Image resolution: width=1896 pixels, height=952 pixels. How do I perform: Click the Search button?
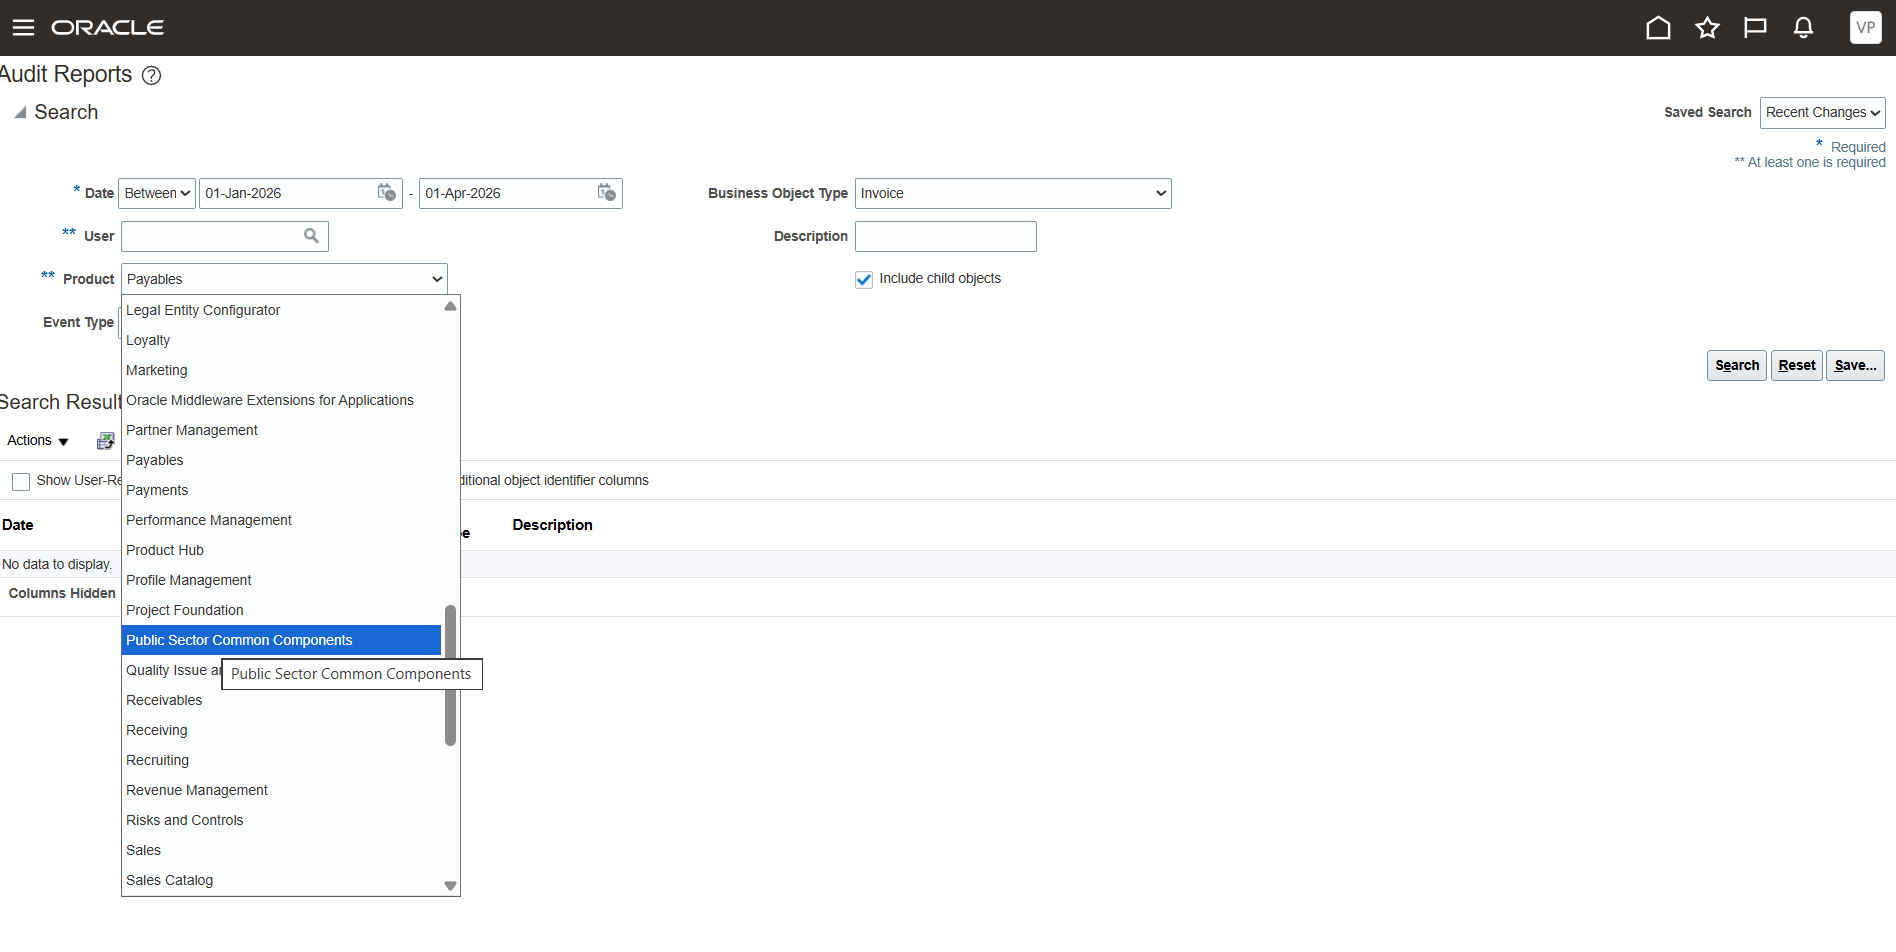tap(1737, 365)
